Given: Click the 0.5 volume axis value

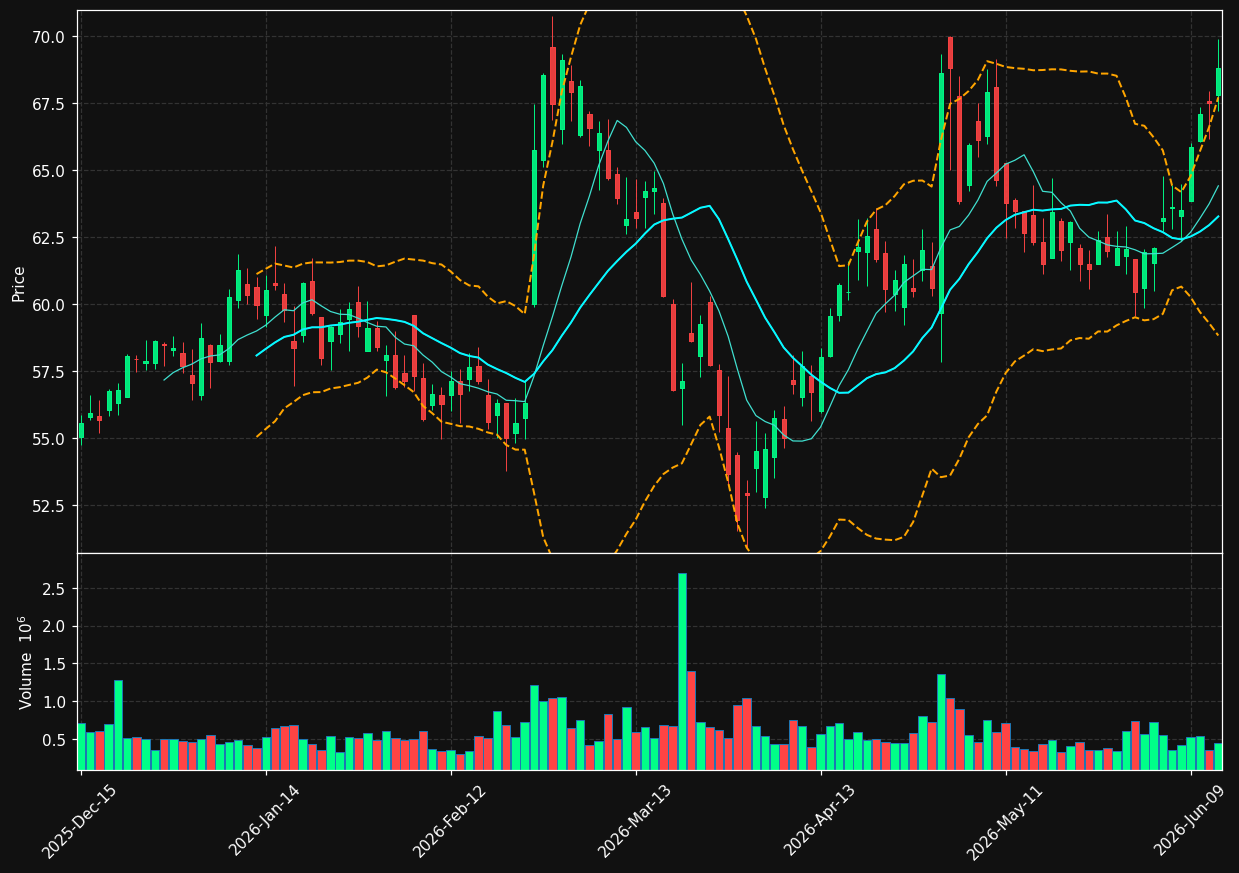Looking at the screenshot, I should pos(56,740).
